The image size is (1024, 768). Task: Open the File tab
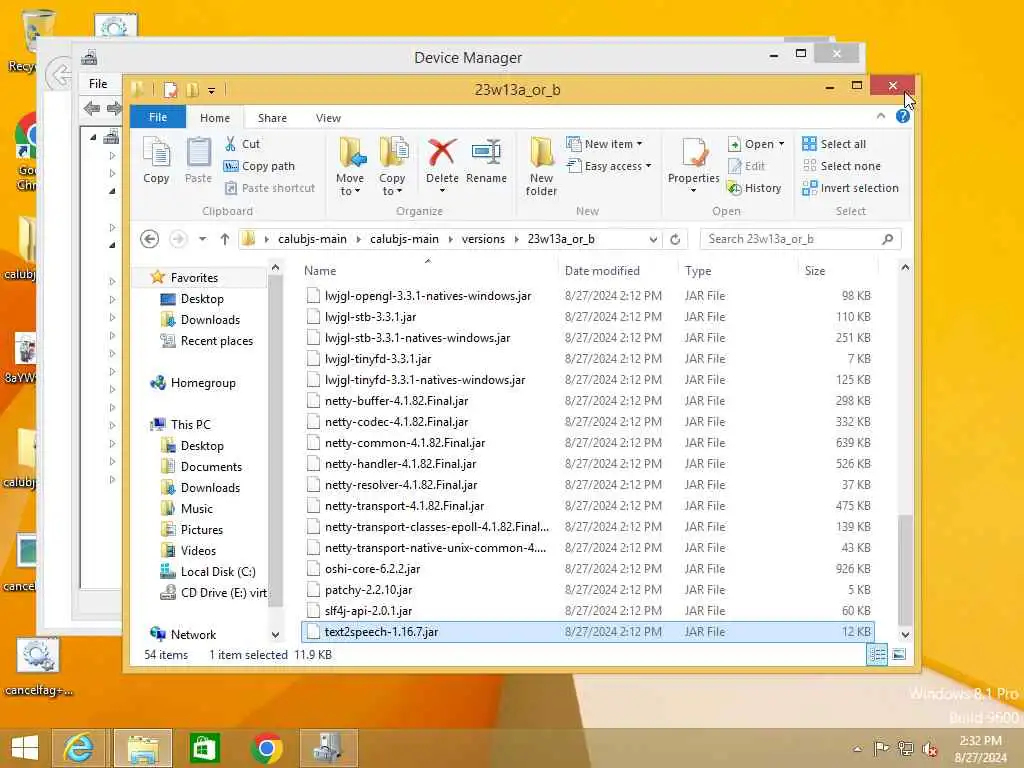tap(158, 117)
